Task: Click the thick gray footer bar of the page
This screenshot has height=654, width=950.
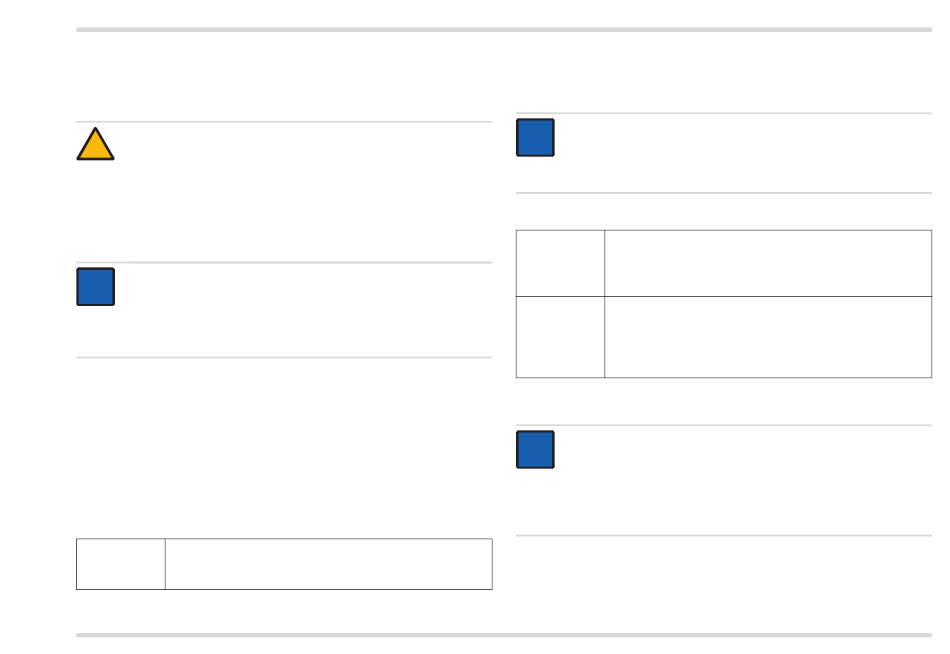Action: [504, 635]
